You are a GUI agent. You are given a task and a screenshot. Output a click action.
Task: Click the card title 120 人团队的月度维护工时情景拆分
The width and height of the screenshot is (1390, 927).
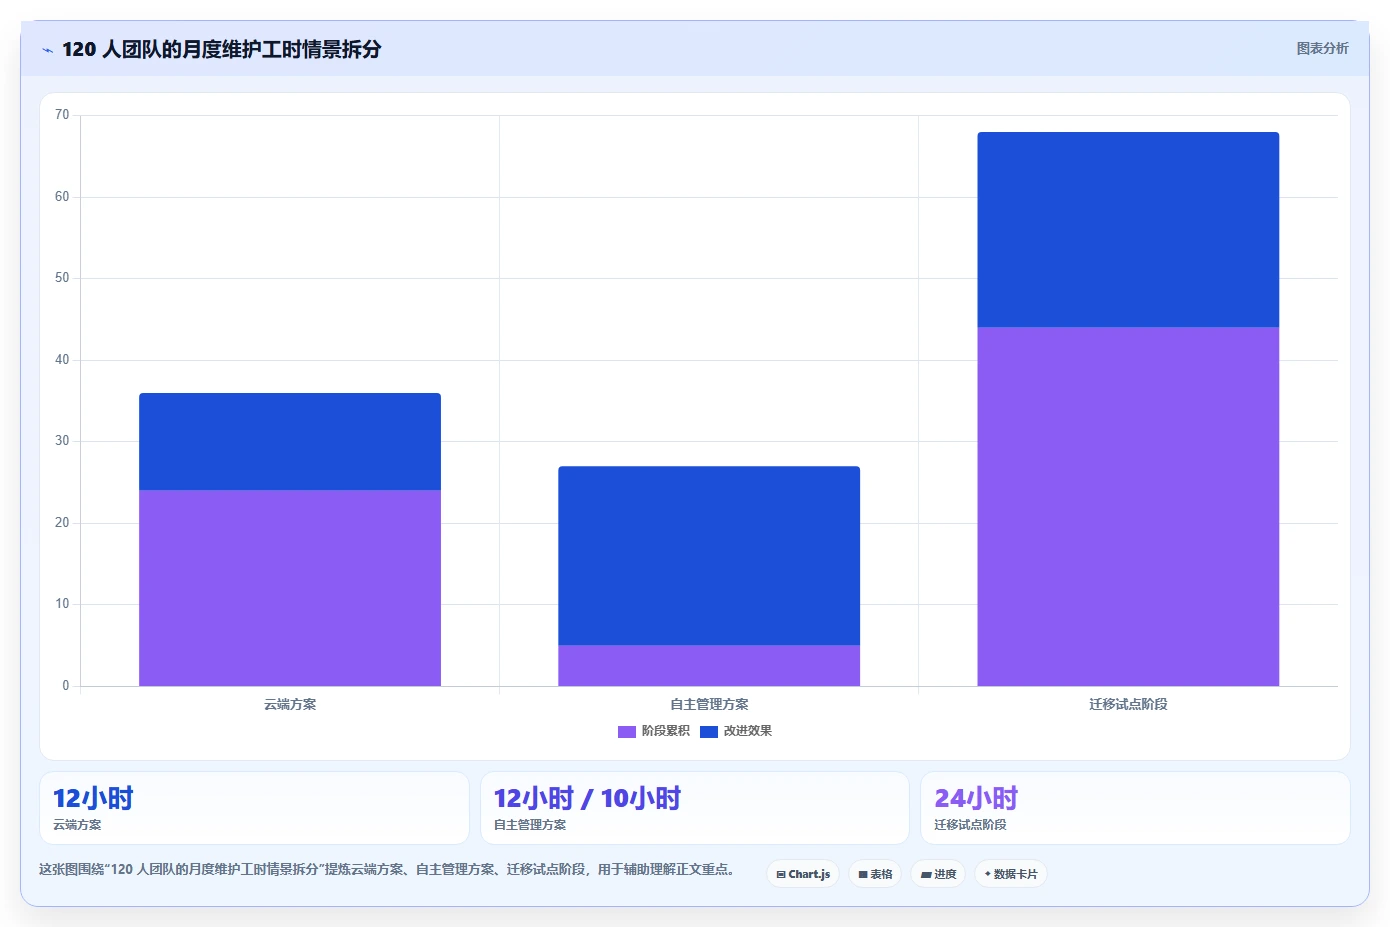(221, 49)
